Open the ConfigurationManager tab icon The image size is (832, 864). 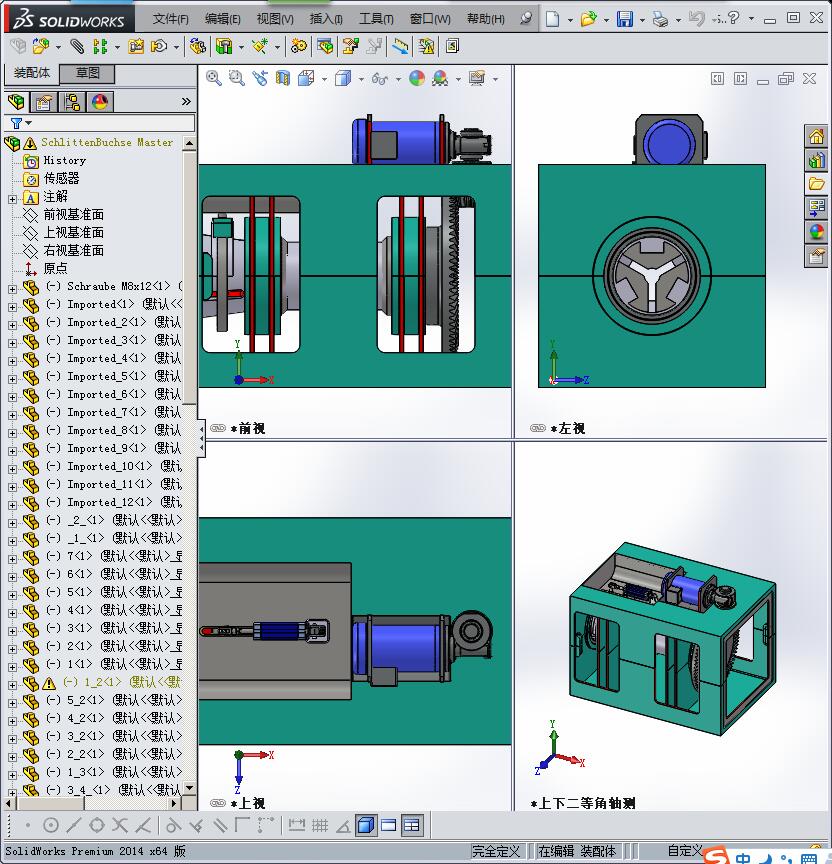72,102
